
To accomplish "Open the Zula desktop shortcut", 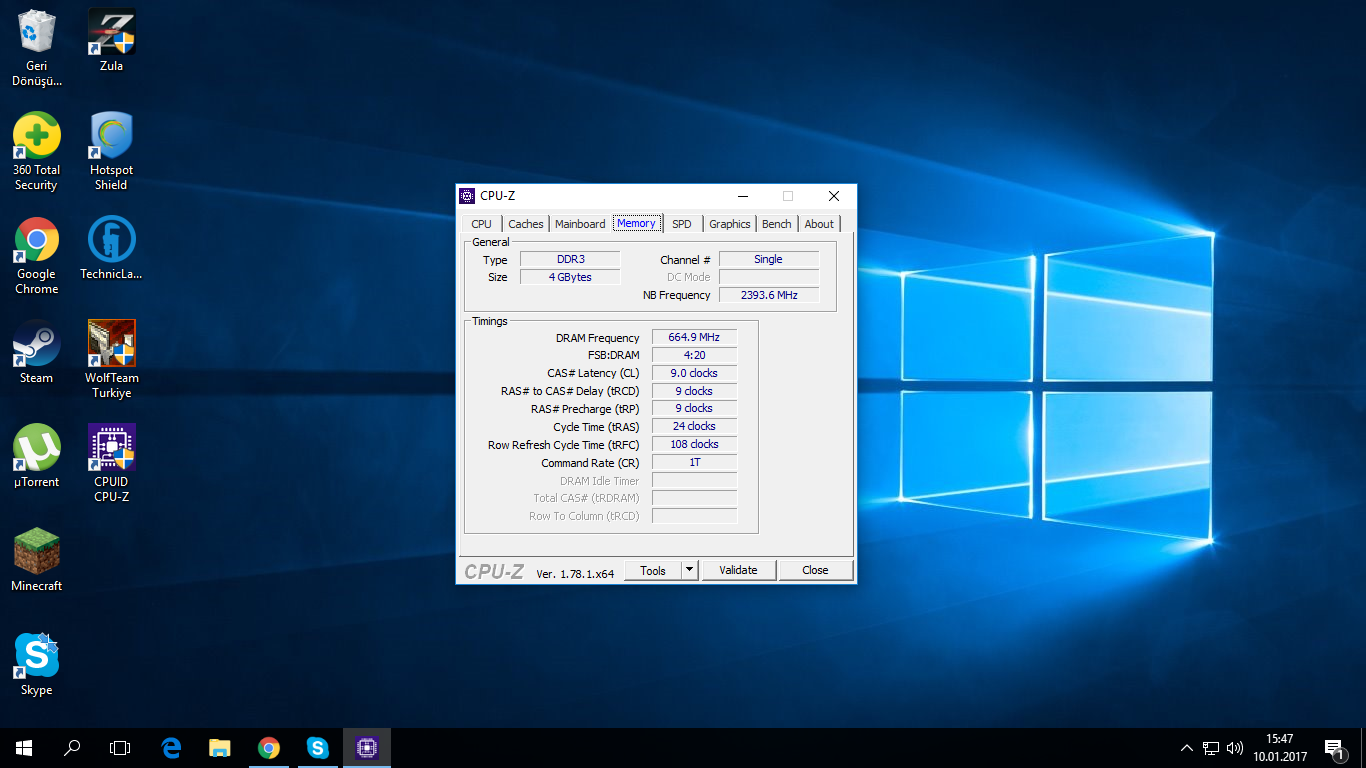I will 111,33.
